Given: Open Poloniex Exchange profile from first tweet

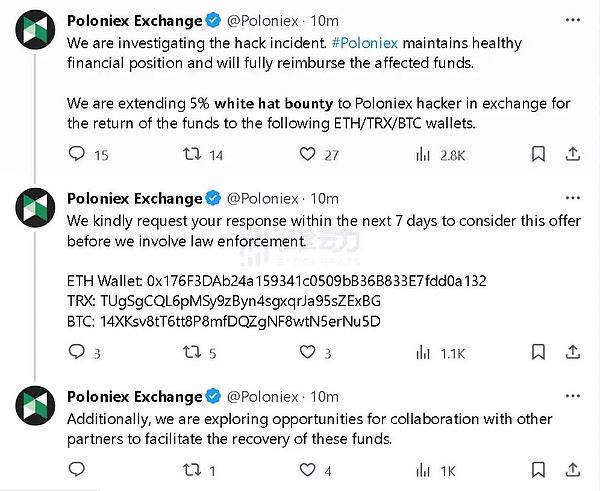Looking at the screenshot, I should (133, 20).
